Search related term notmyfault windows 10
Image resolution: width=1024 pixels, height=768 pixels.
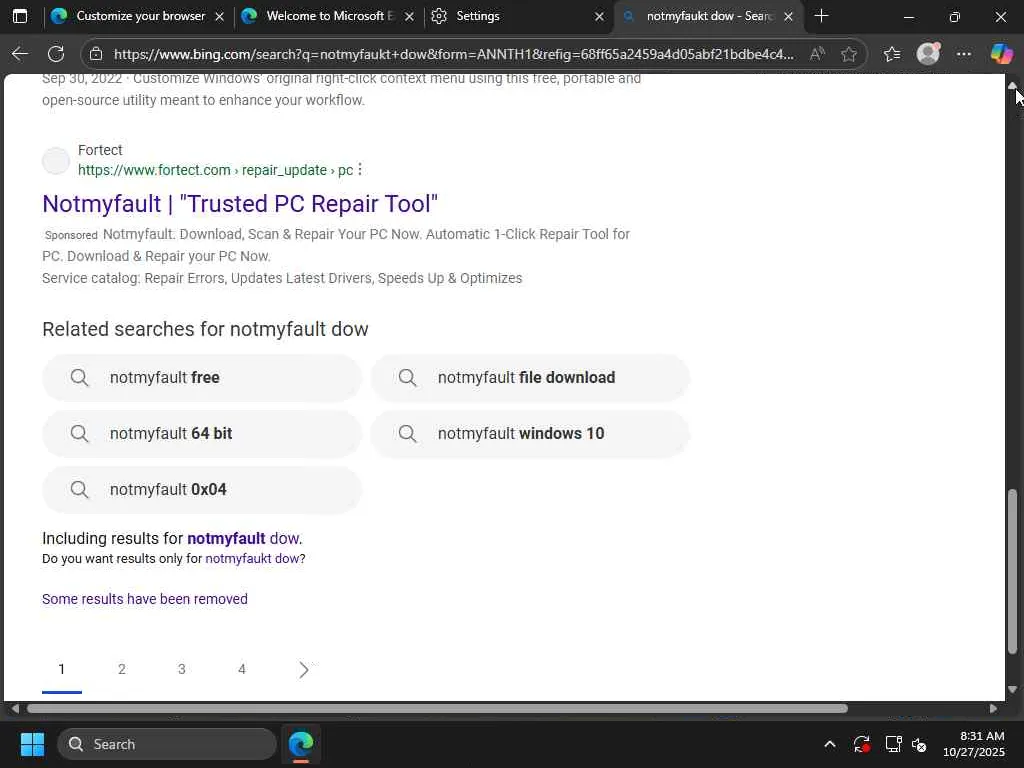(530, 434)
